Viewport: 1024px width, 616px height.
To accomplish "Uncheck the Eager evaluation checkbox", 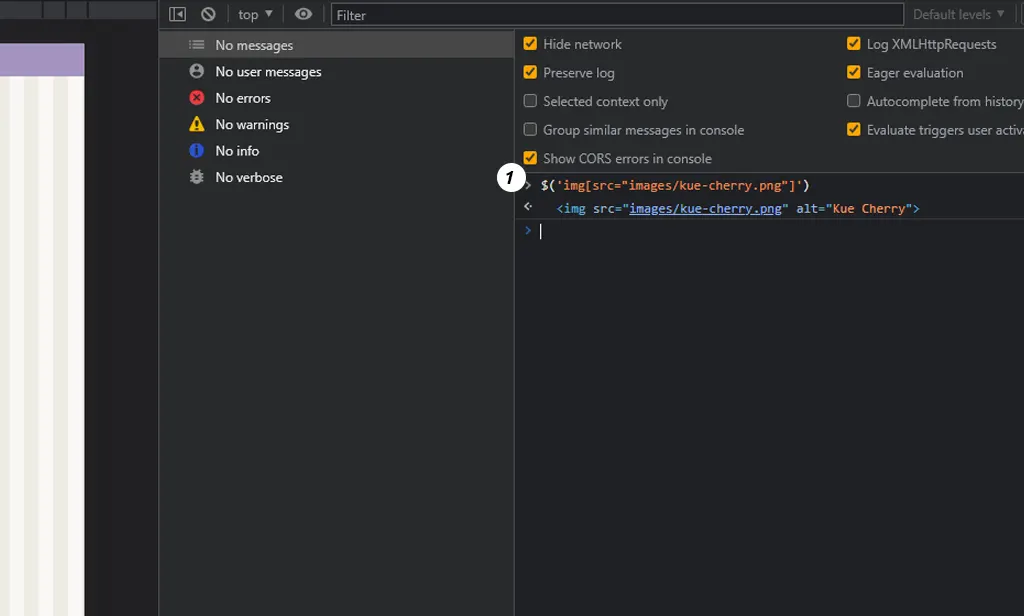I will (x=854, y=73).
